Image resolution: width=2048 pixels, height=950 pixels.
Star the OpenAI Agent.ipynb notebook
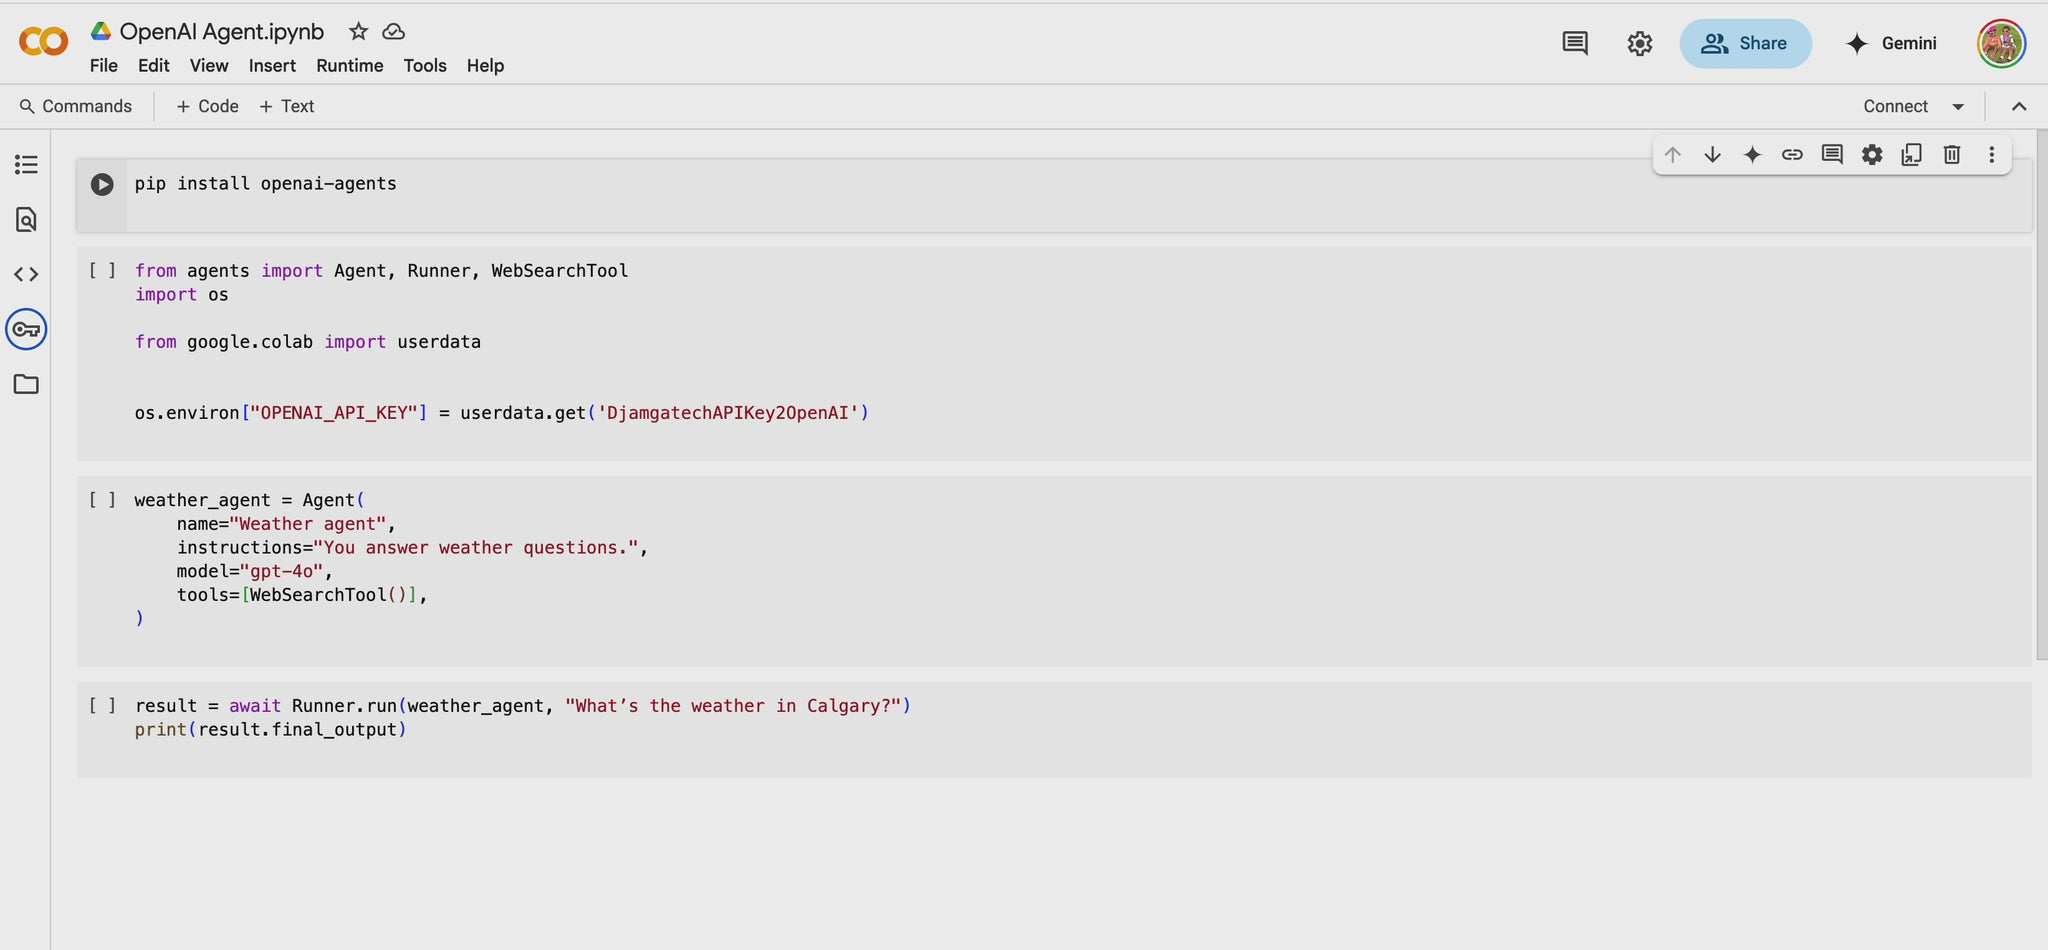click(x=358, y=32)
